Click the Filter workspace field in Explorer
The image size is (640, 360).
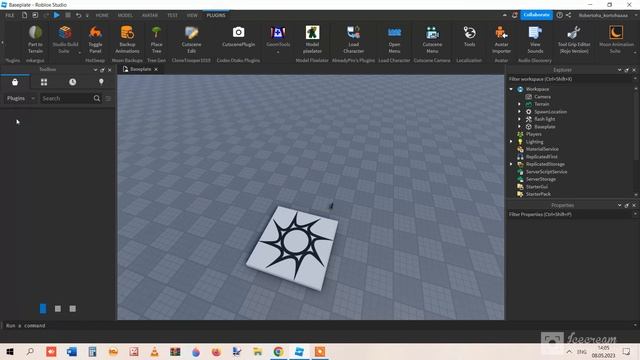click(570, 79)
